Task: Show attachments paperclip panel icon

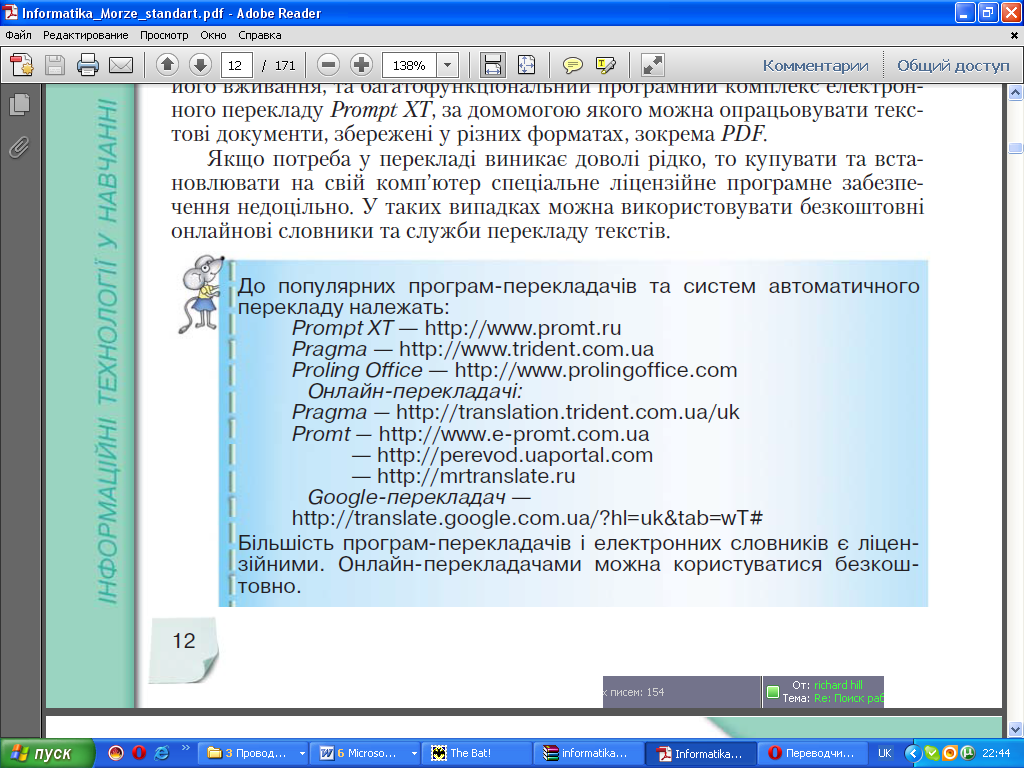Action: point(20,148)
